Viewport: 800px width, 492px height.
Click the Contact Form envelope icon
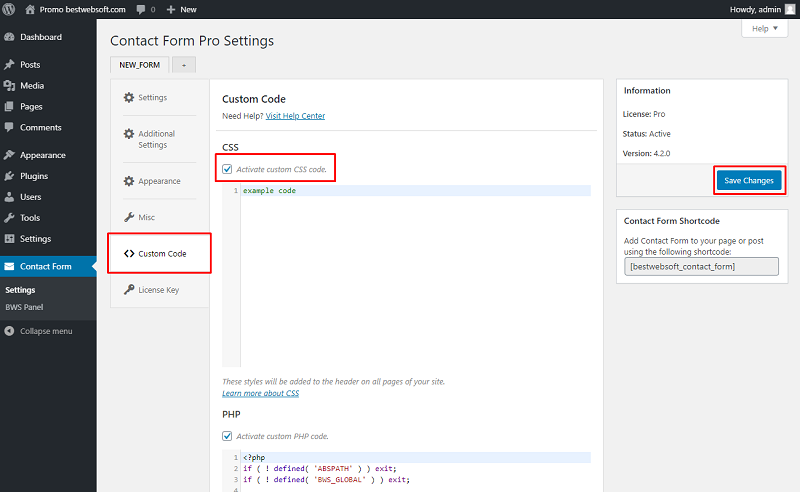coord(9,266)
